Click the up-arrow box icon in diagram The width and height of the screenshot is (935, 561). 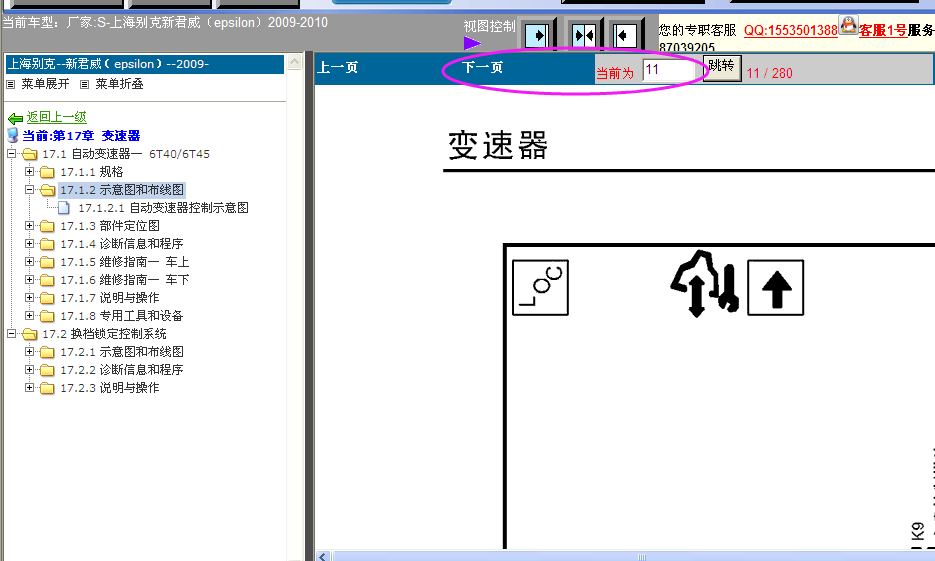click(775, 287)
